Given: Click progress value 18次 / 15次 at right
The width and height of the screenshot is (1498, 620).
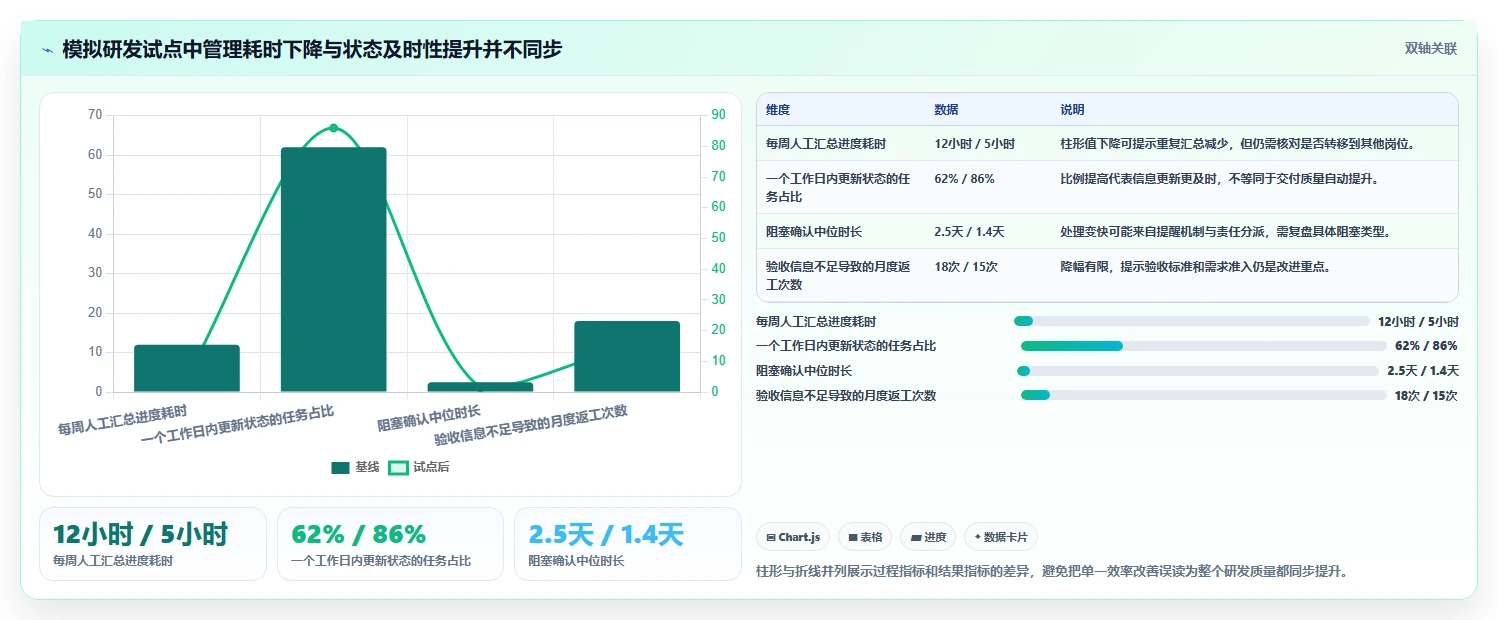Looking at the screenshot, I should pyautogui.click(x=1426, y=395).
